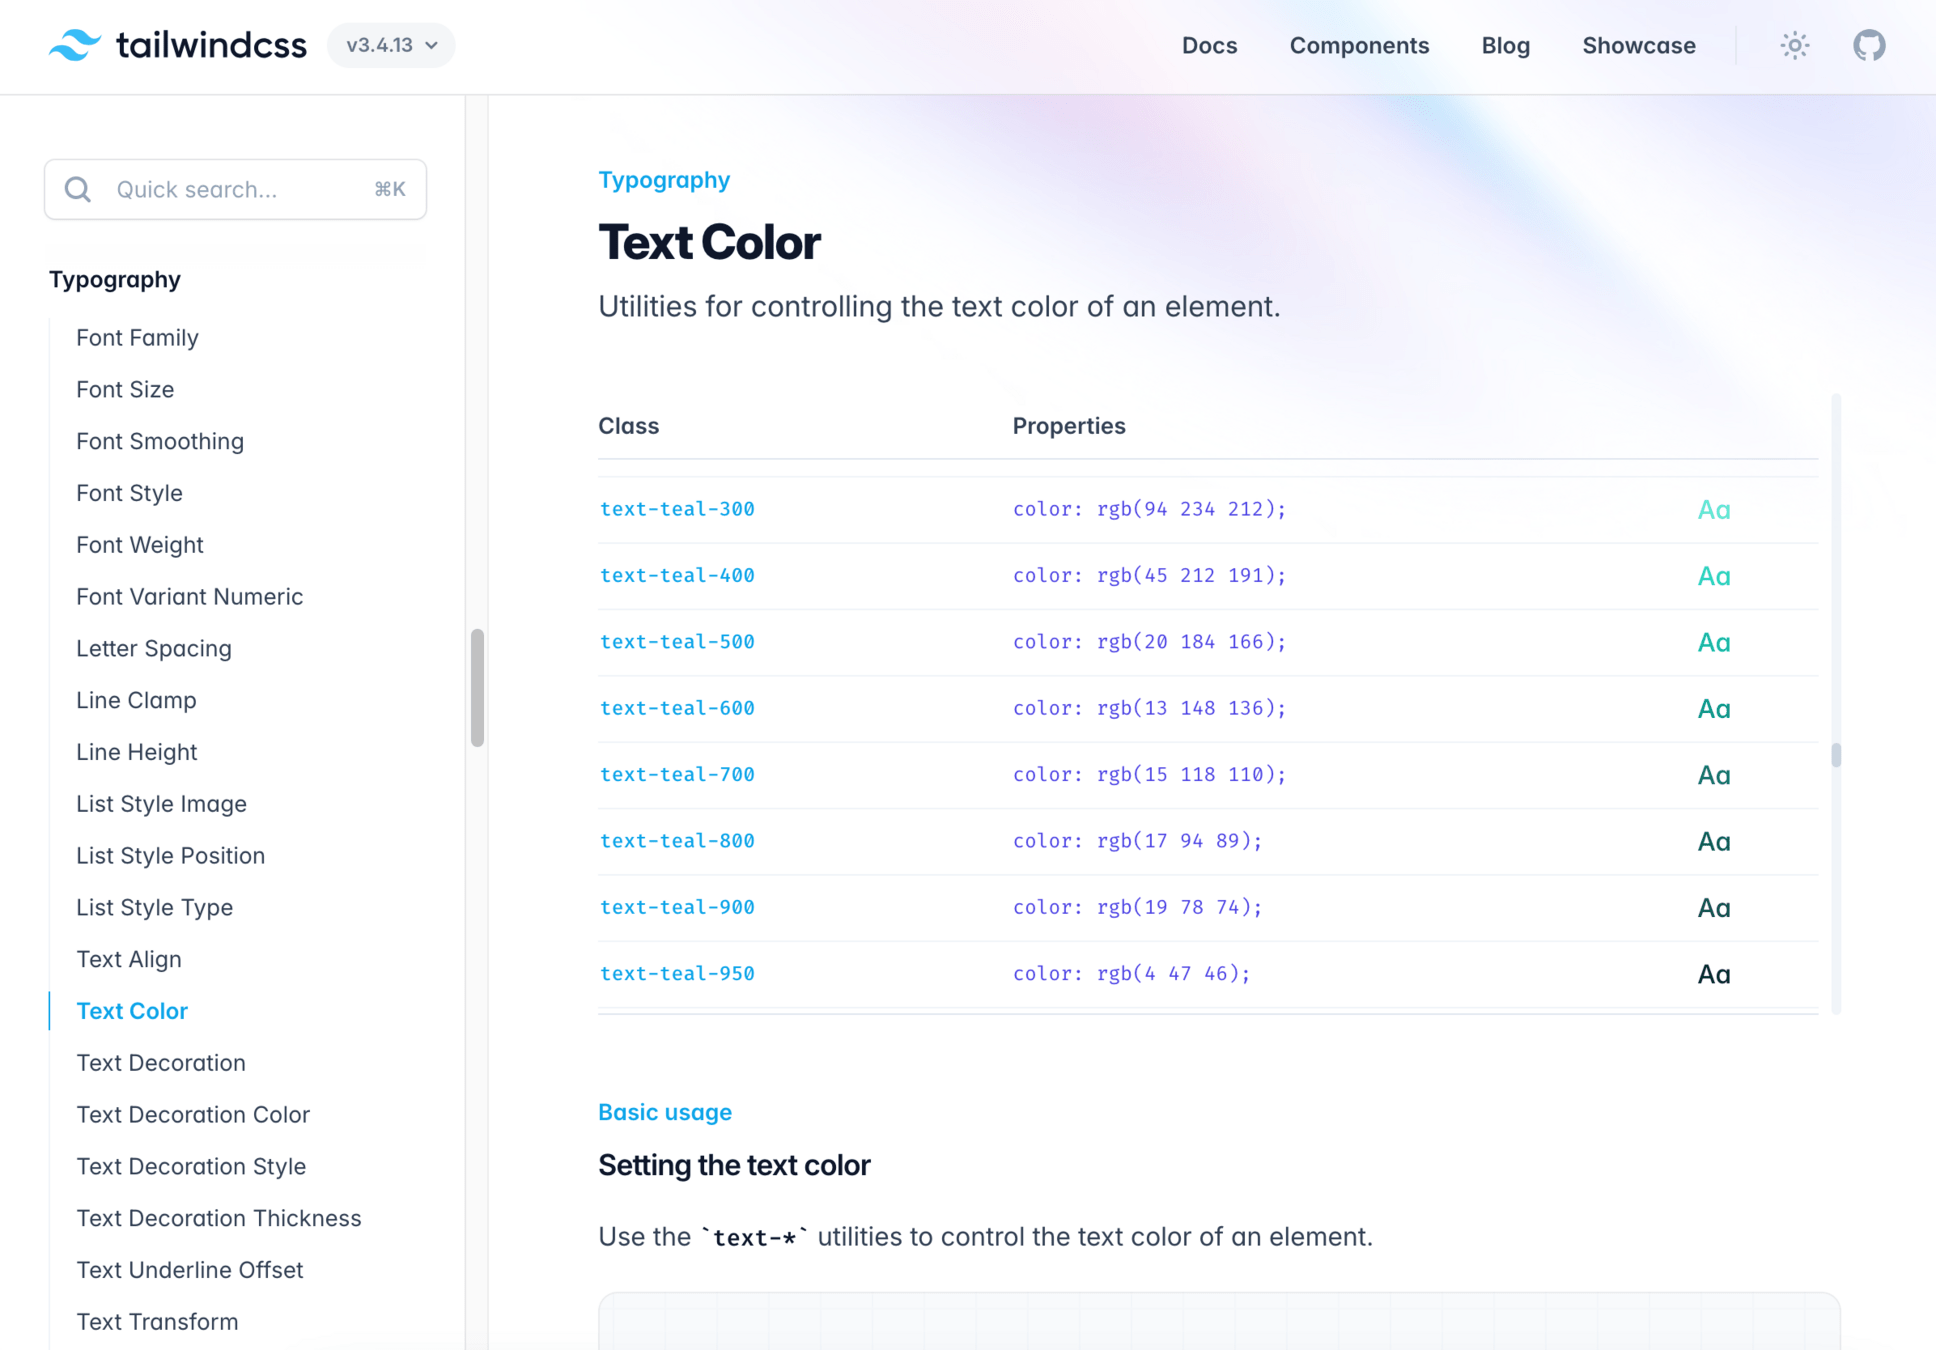Open the GitHub repository icon
Image resolution: width=1936 pixels, height=1350 pixels.
pyautogui.click(x=1868, y=45)
